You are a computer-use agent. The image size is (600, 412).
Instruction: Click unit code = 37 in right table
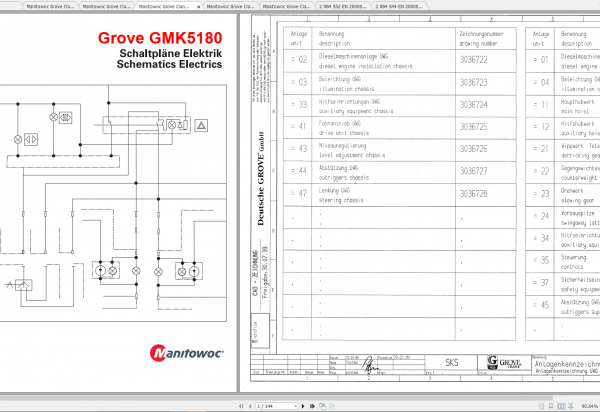(x=541, y=283)
